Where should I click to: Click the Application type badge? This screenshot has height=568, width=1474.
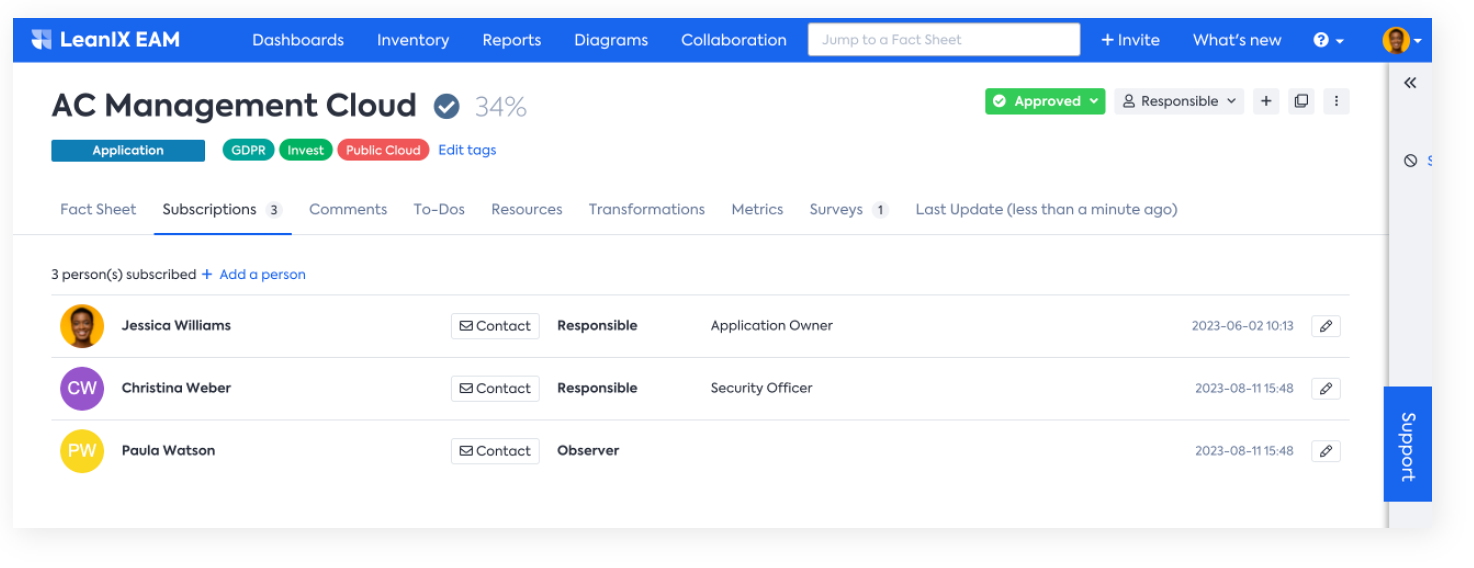tap(128, 150)
